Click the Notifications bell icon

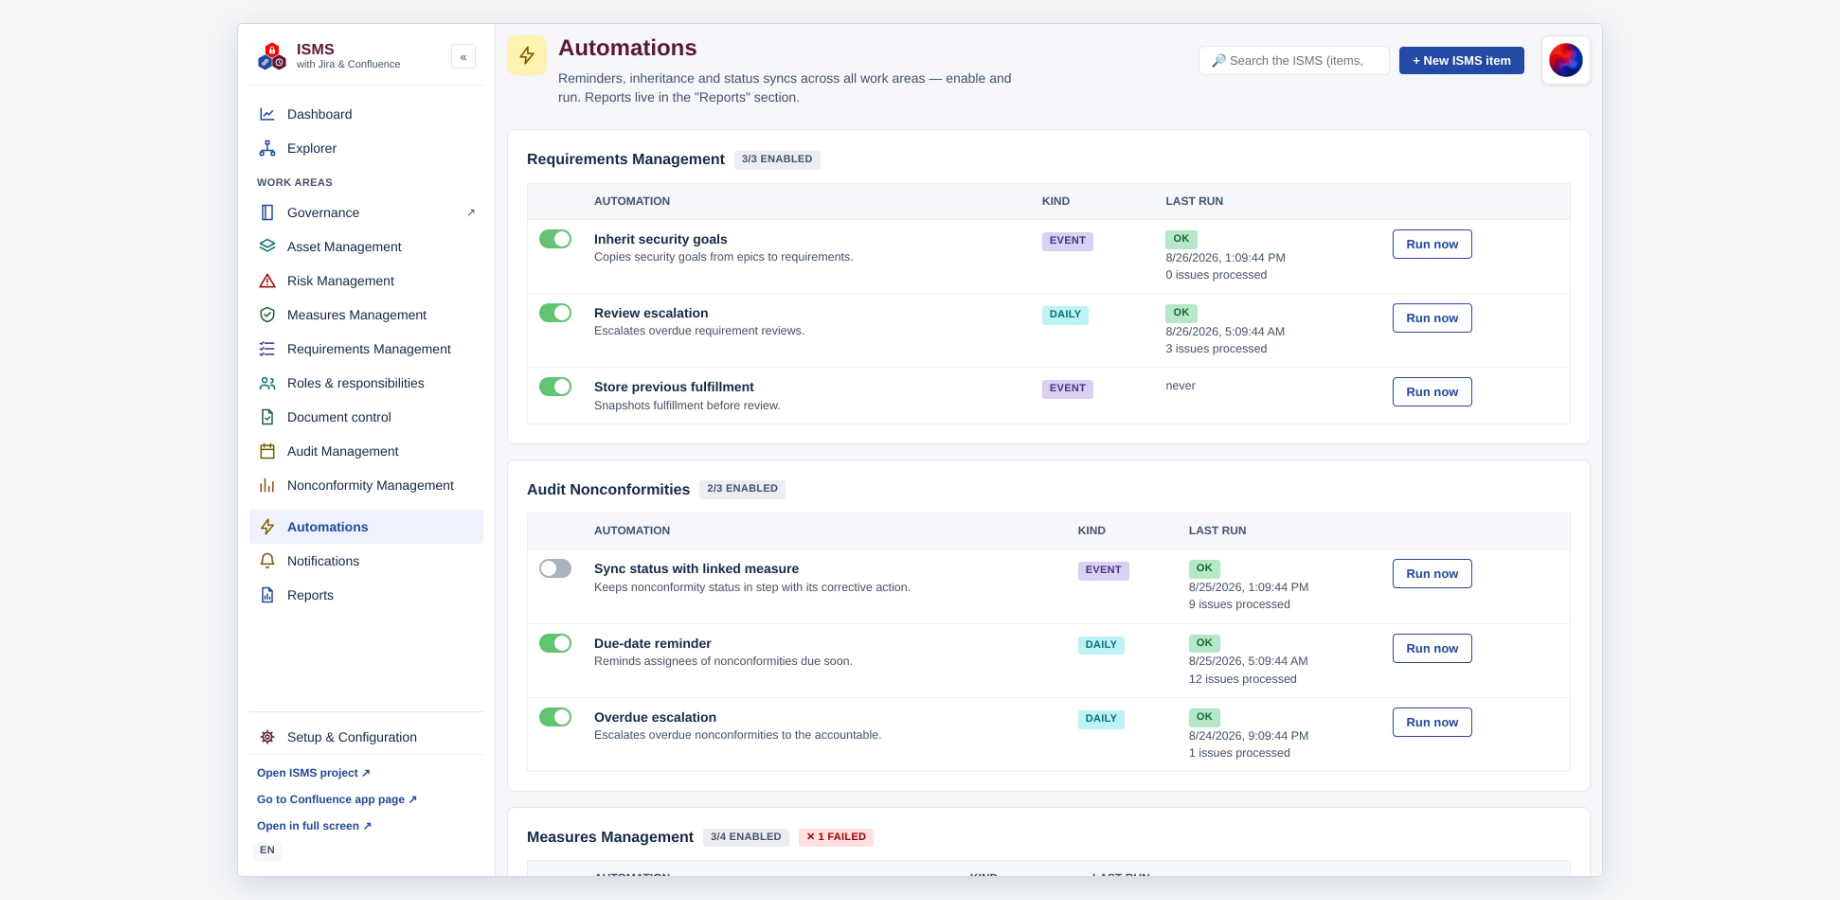pyautogui.click(x=267, y=561)
